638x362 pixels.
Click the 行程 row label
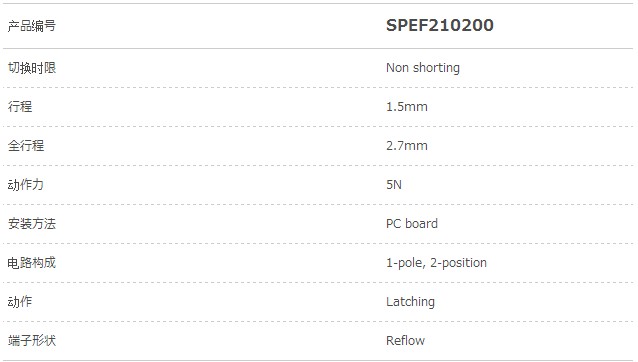[x=20, y=107]
